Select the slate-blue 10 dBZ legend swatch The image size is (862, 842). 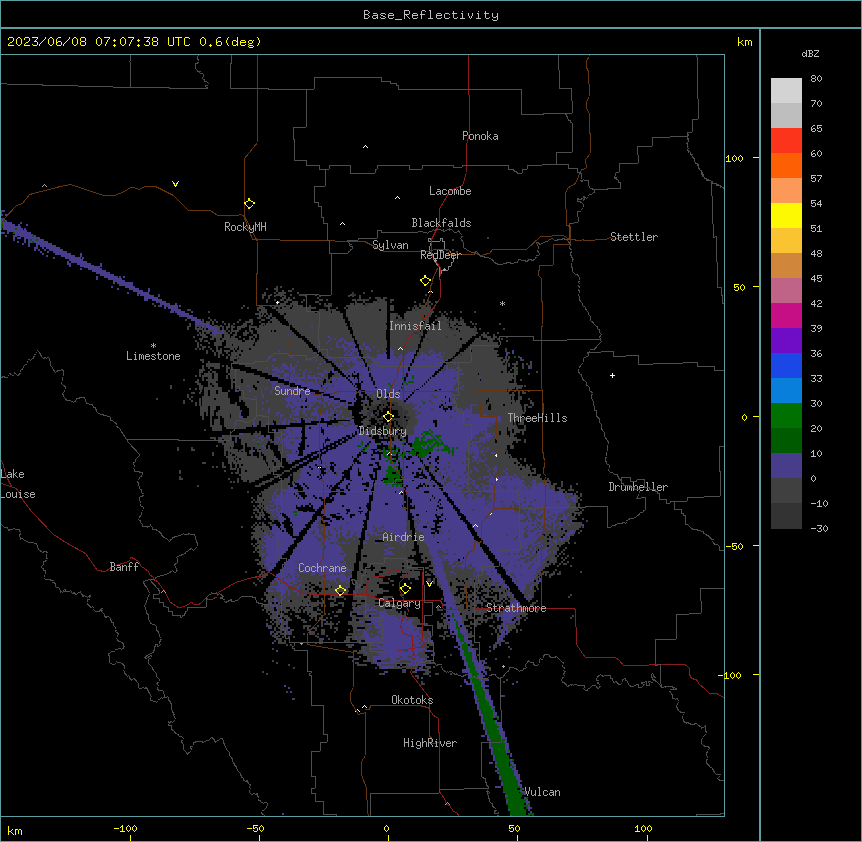786,466
